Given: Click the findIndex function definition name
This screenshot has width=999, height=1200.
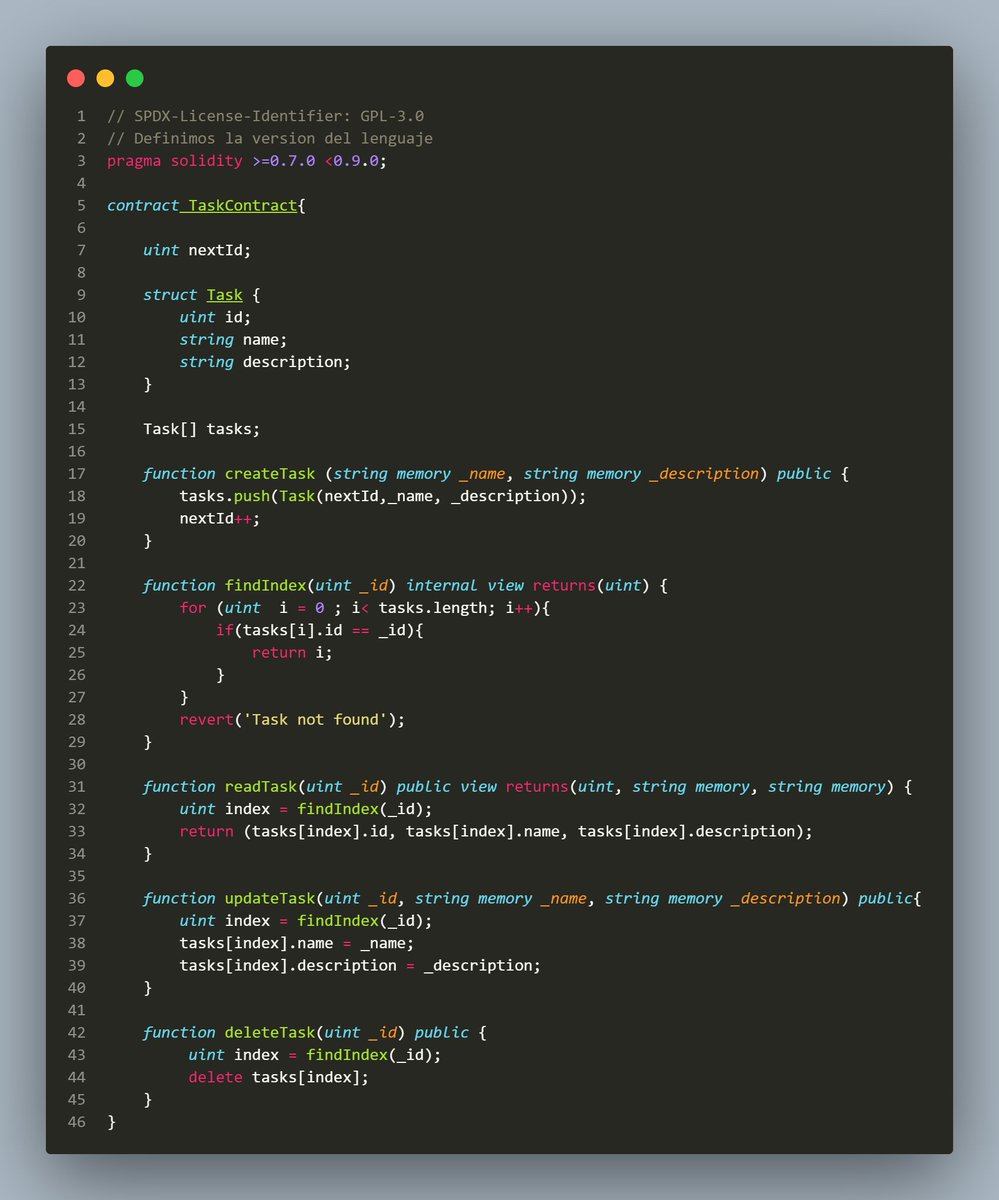Looking at the screenshot, I should pyautogui.click(x=265, y=585).
